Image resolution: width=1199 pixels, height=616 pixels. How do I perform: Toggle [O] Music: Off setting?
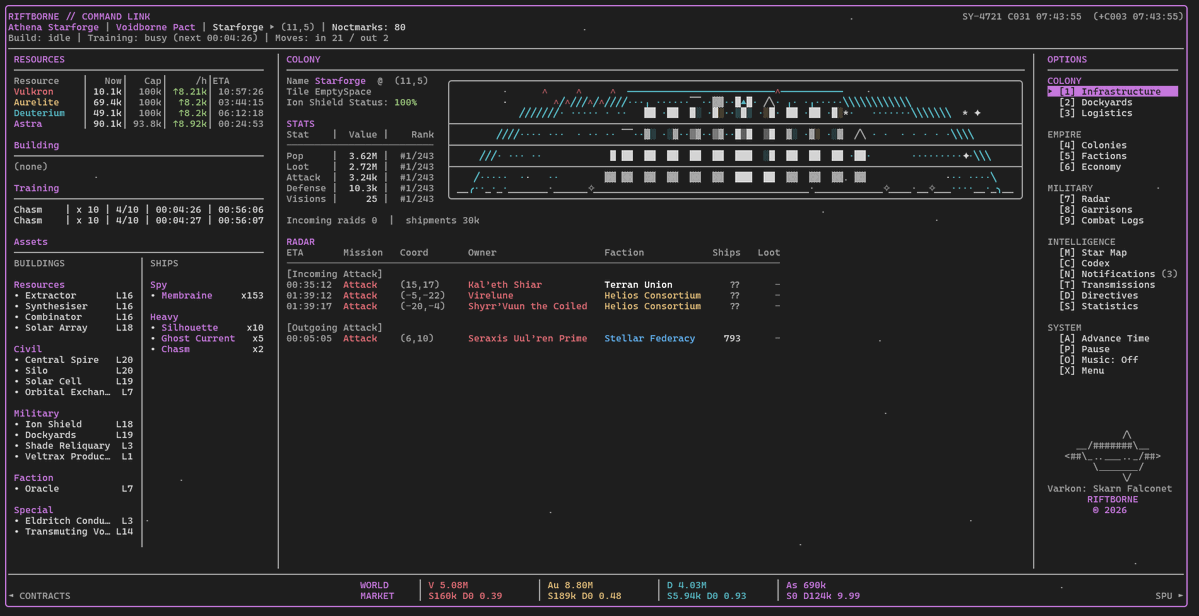(1099, 359)
